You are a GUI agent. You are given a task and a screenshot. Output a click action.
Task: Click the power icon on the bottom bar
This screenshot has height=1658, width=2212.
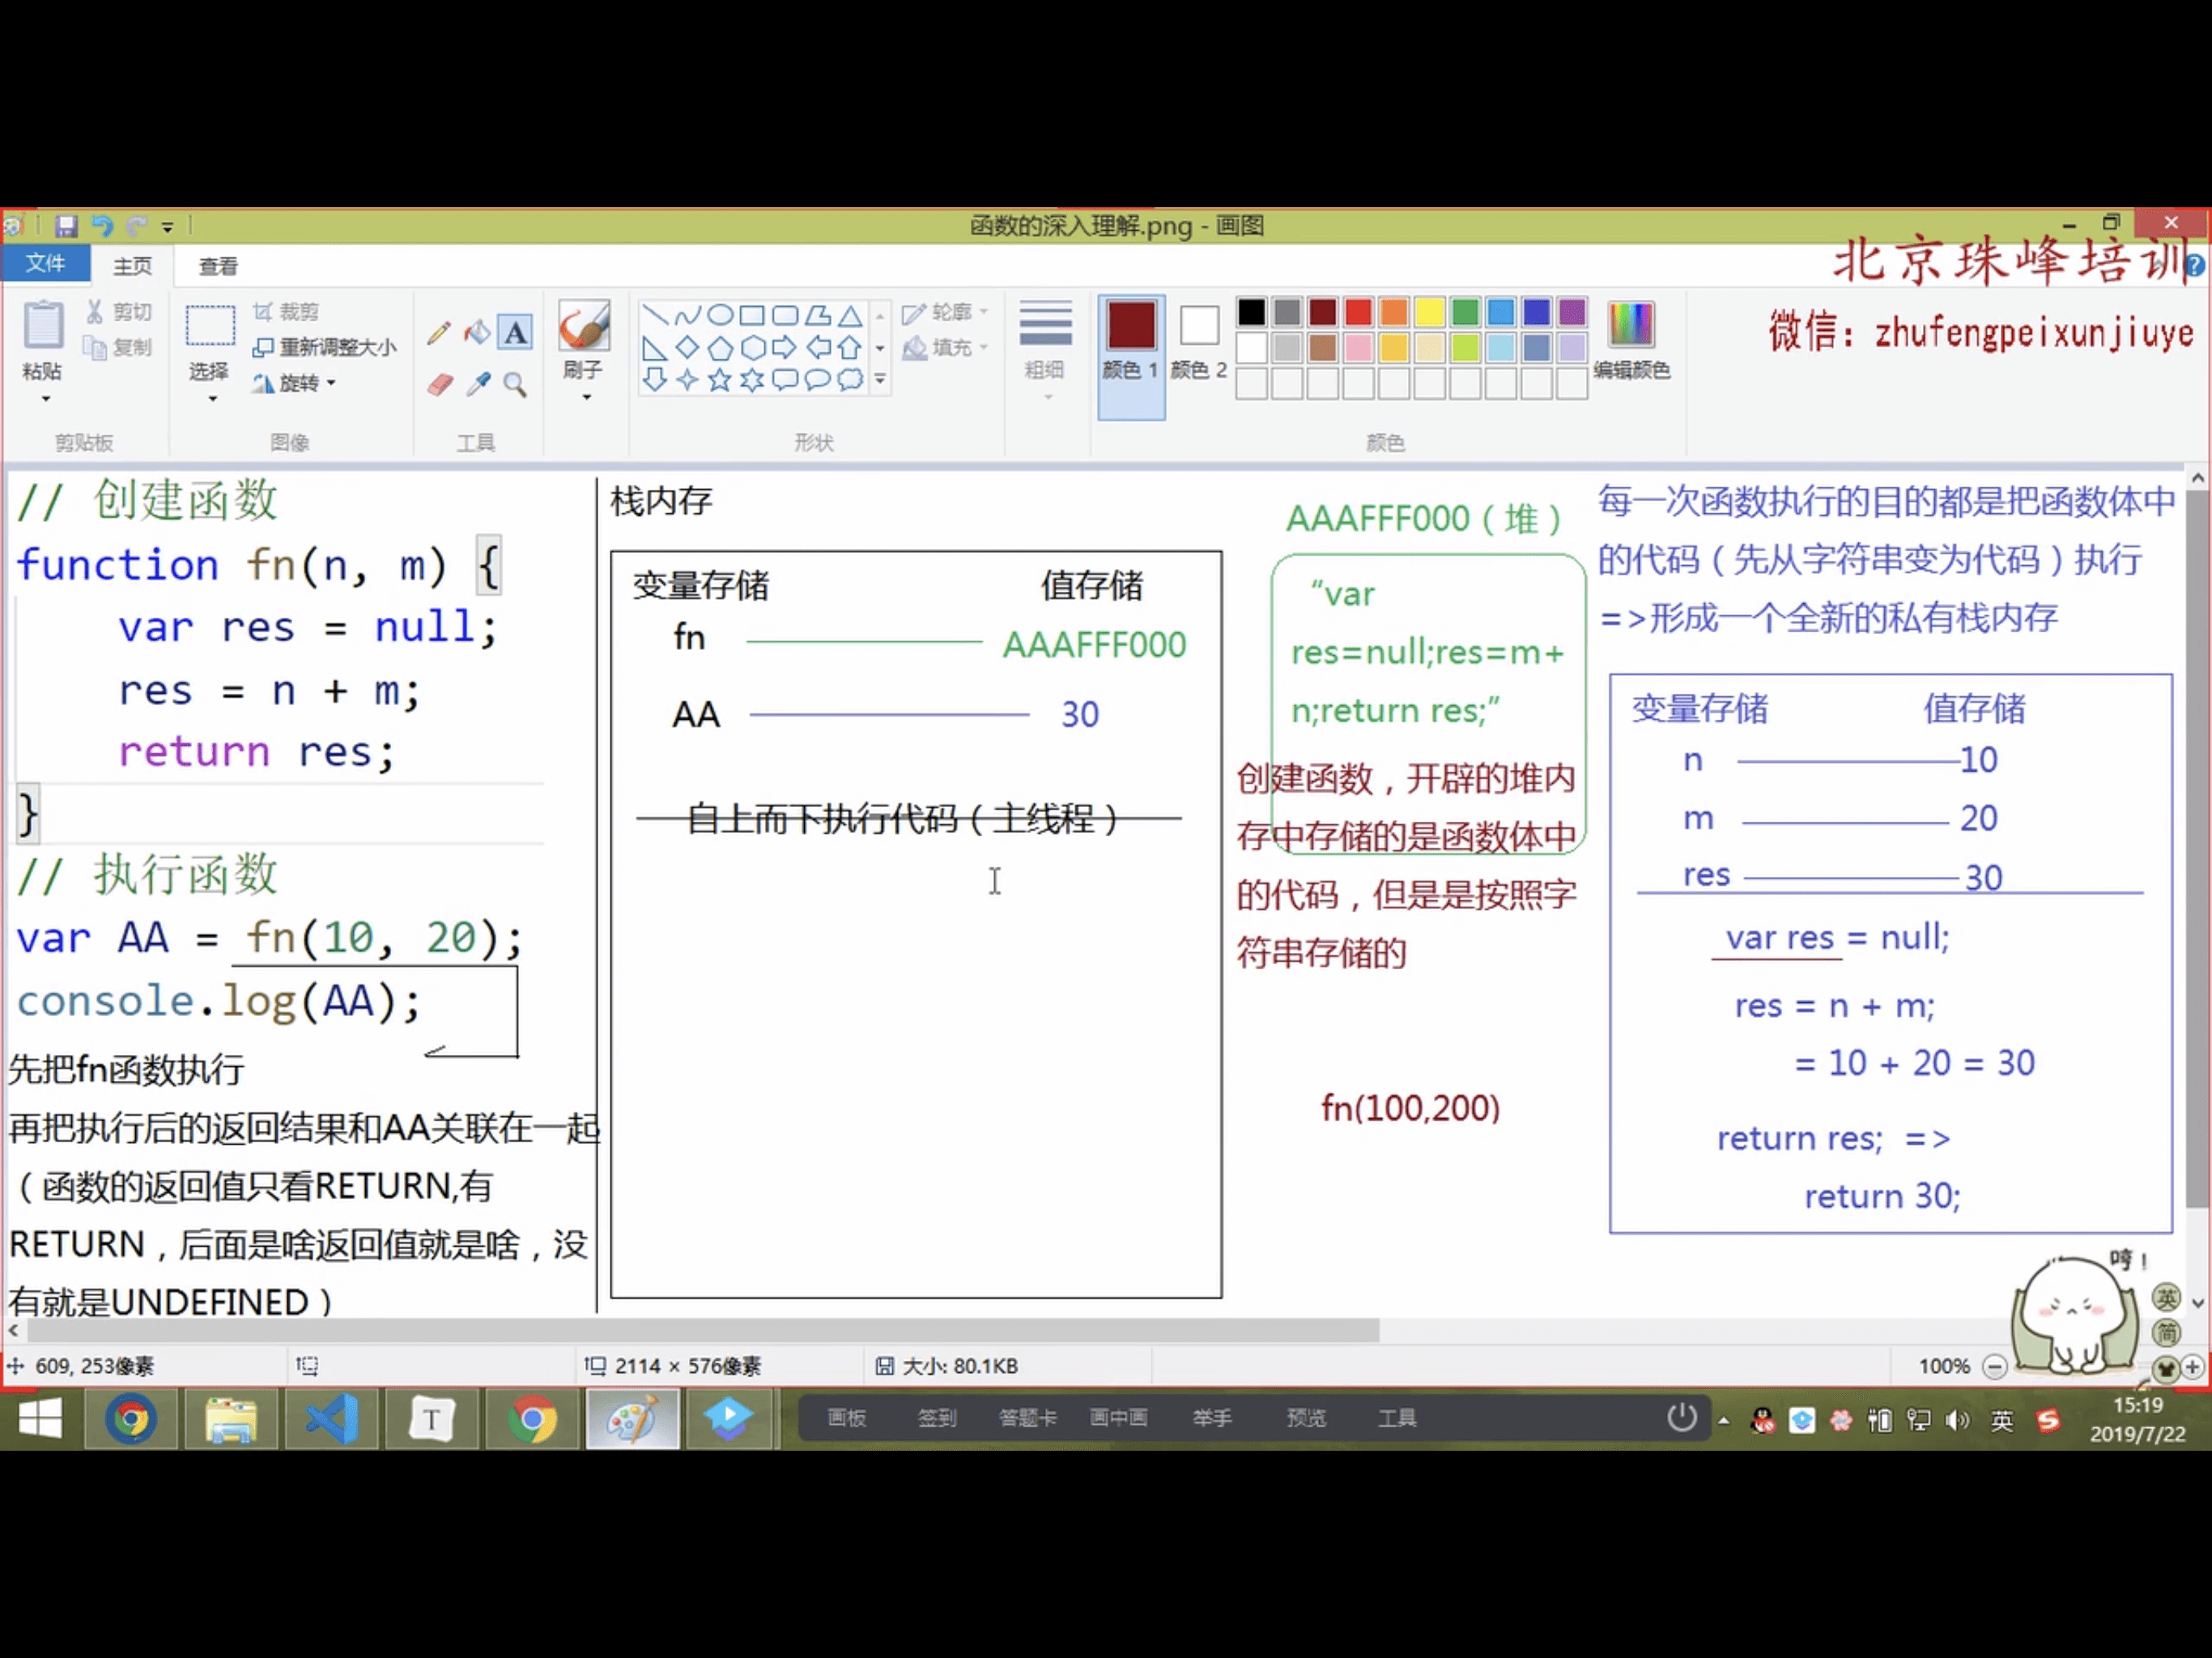pos(1681,1417)
